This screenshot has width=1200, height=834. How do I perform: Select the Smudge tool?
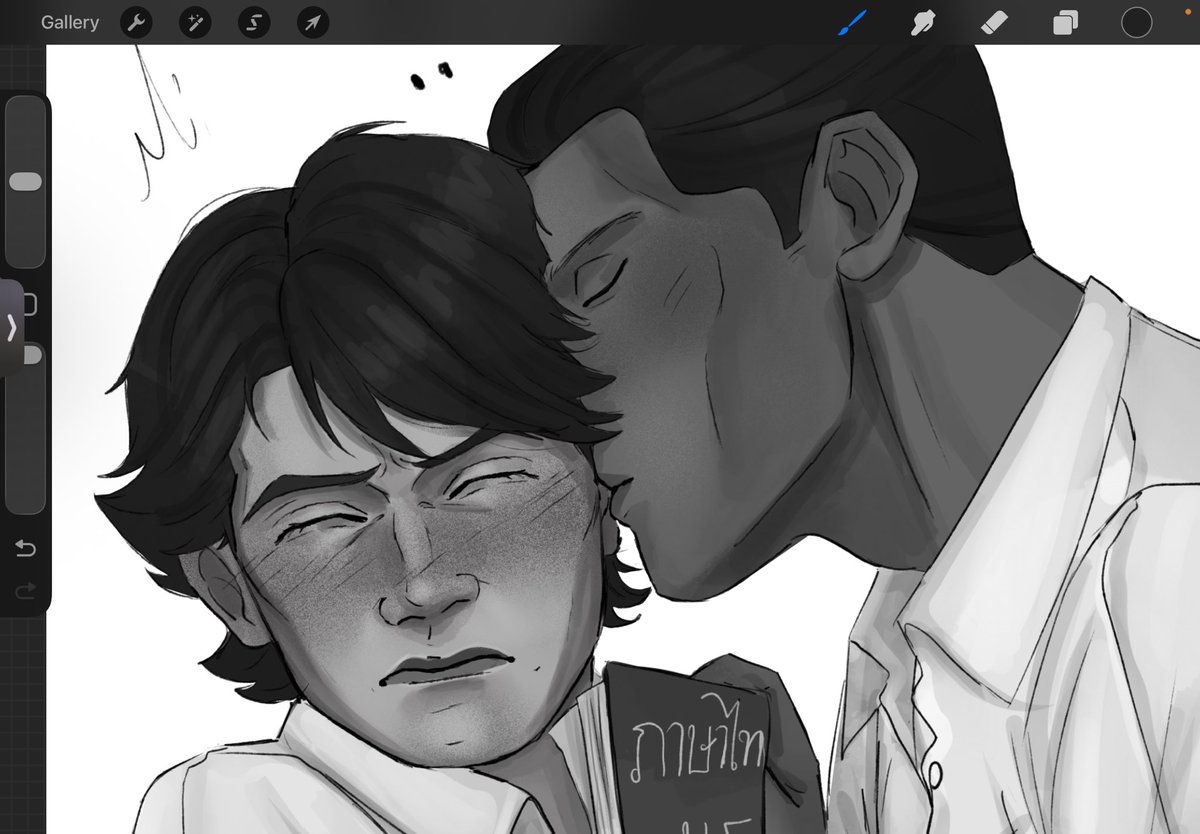click(924, 22)
